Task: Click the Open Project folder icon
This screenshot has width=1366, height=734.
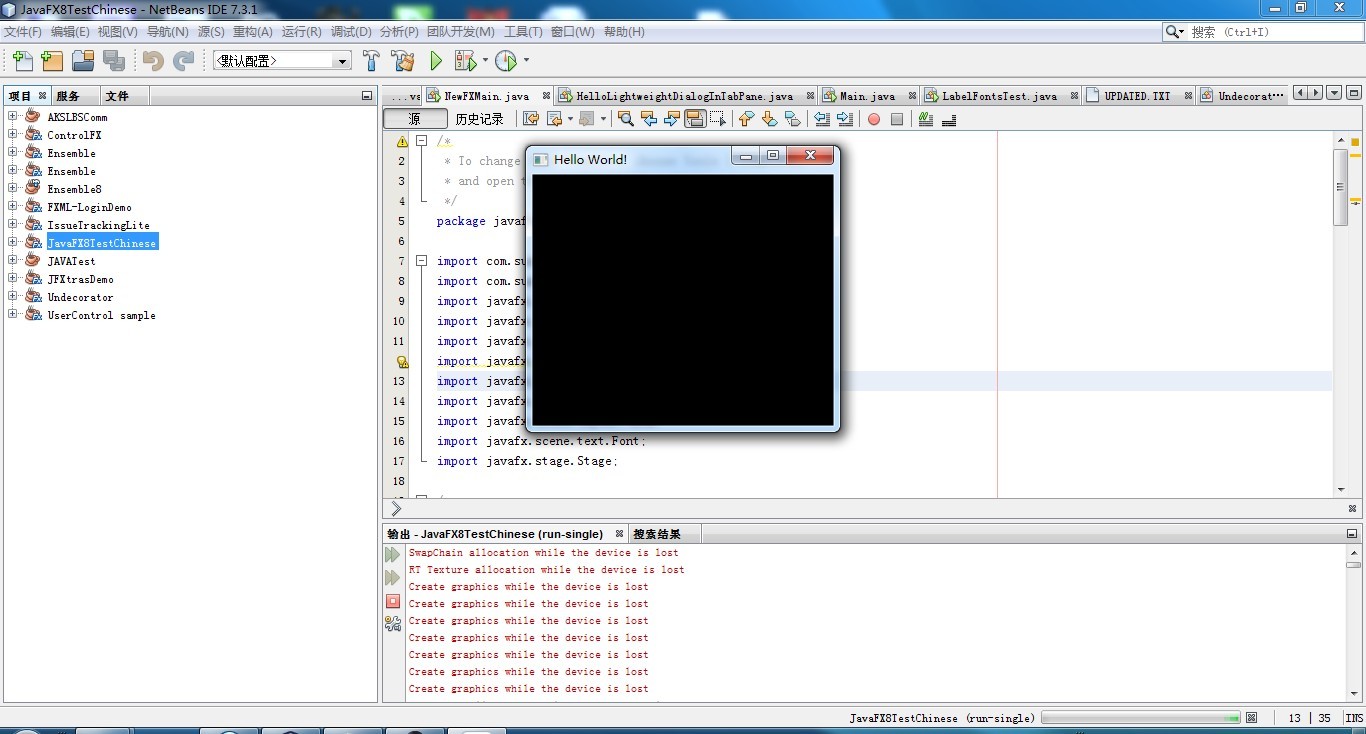Action: pos(83,61)
